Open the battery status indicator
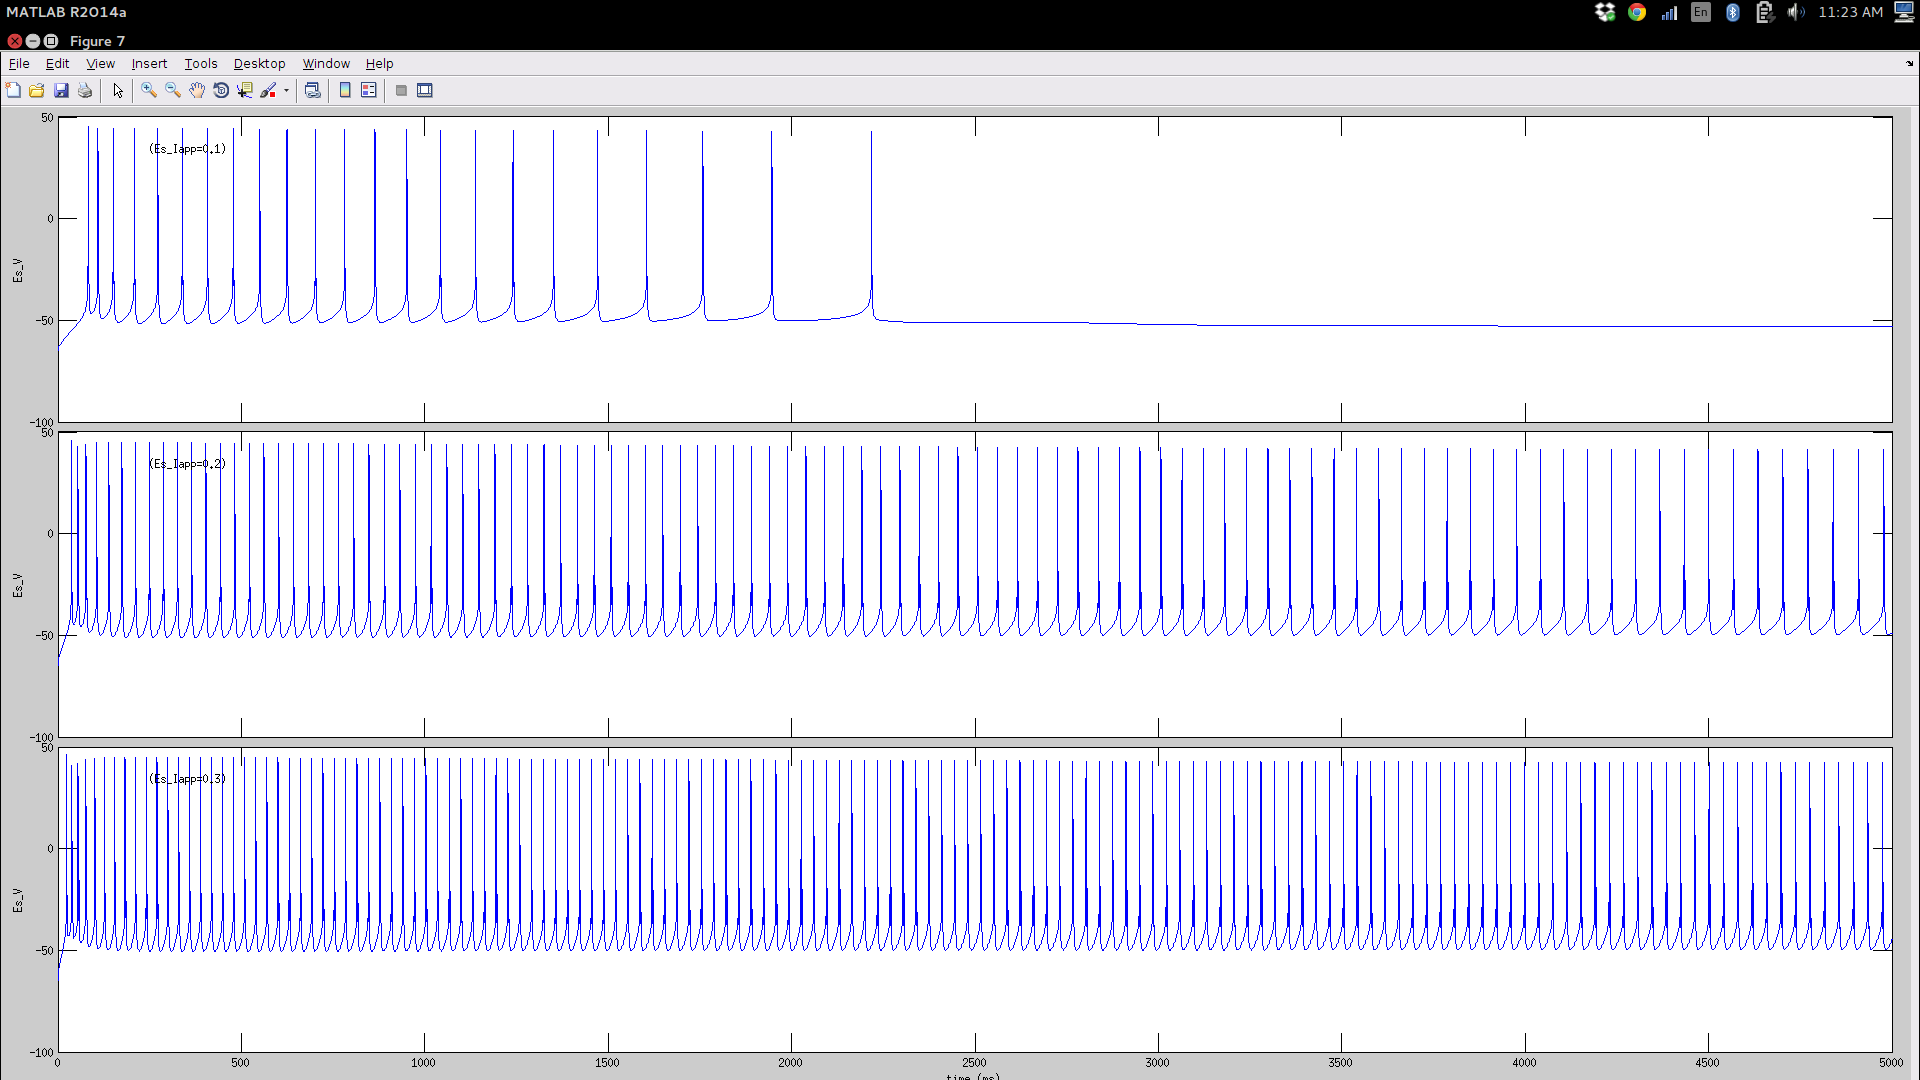The width and height of the screenshot is (1920, 1080). coord(1765,12)
